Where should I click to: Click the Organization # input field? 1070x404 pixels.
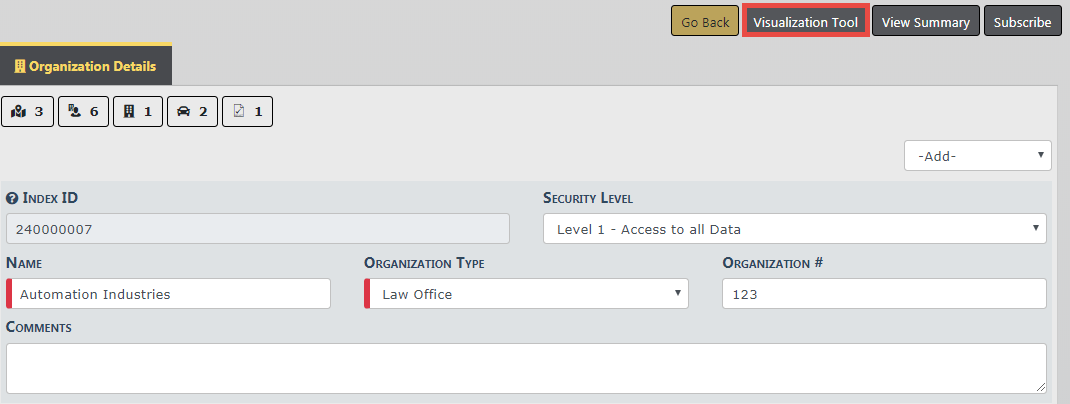click(883, 294)
